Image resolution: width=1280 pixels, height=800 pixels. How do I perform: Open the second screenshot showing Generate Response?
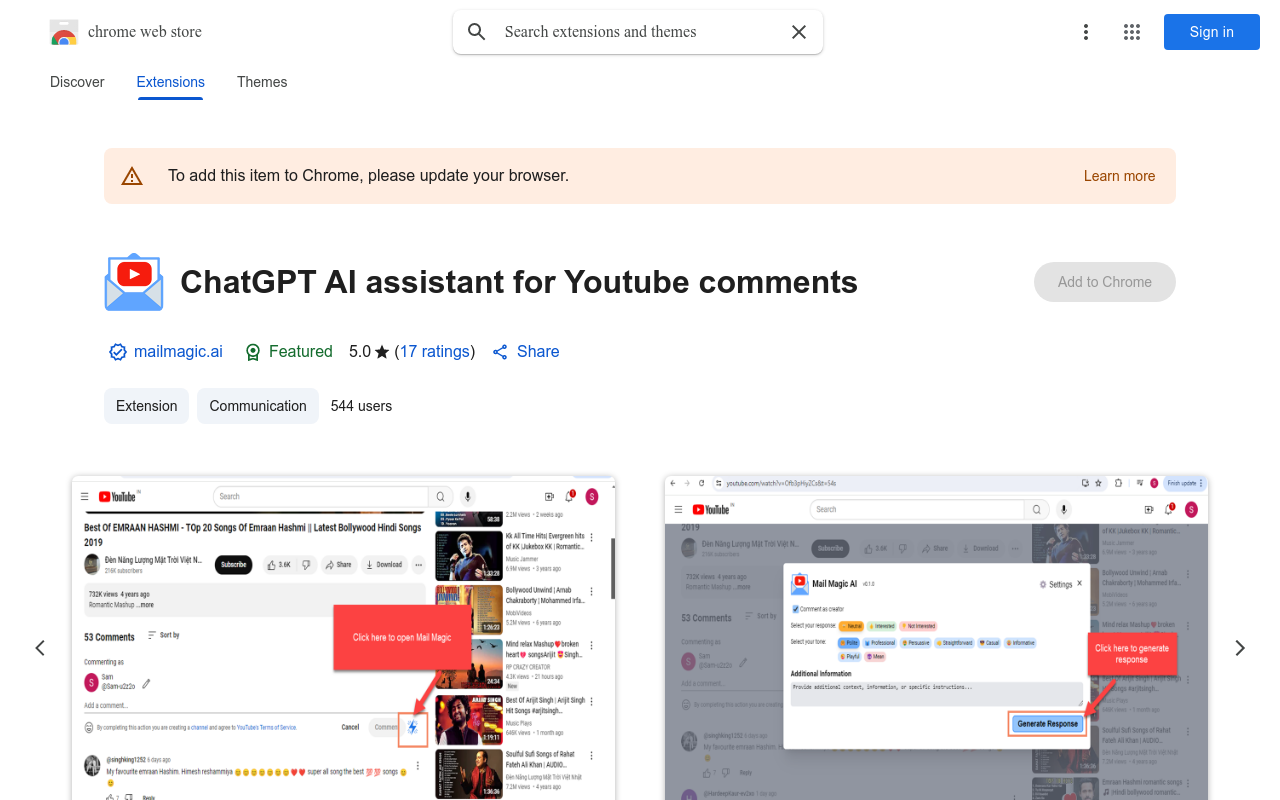[x=936, y=638]
